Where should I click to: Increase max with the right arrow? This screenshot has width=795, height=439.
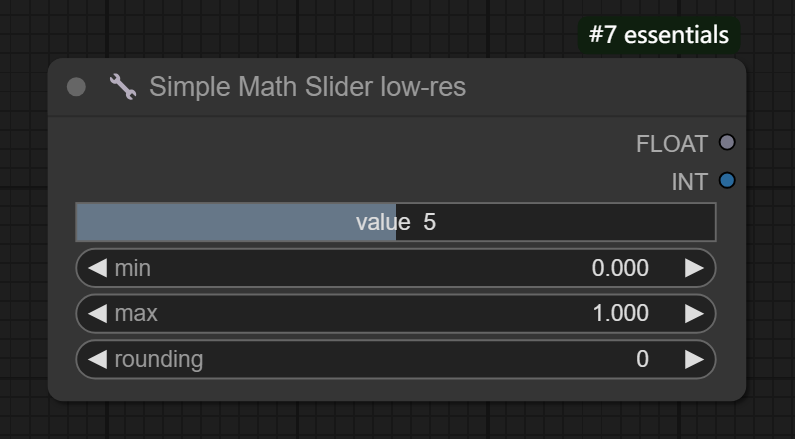(694, 313)
